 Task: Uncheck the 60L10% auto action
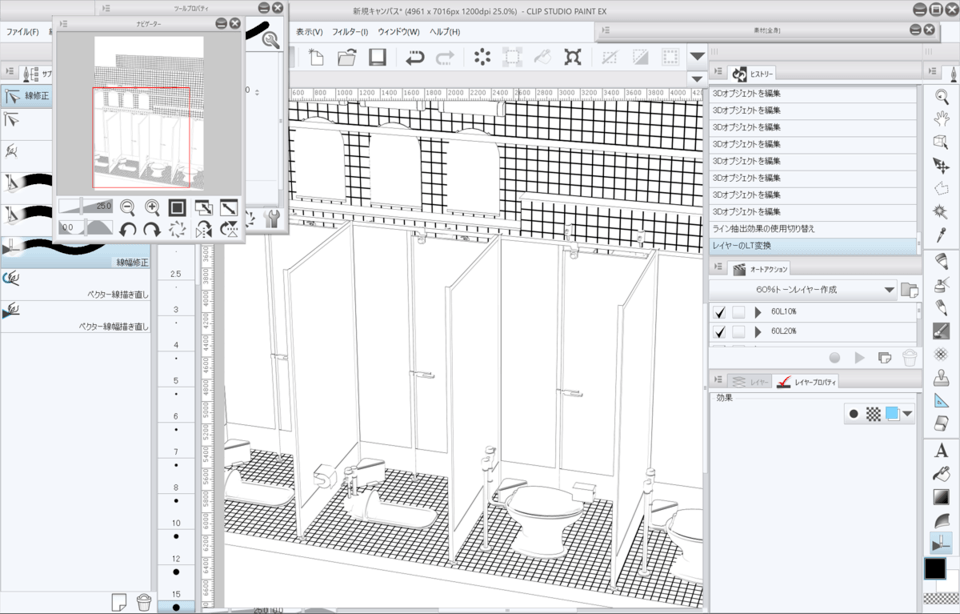(x=719, y=312)
